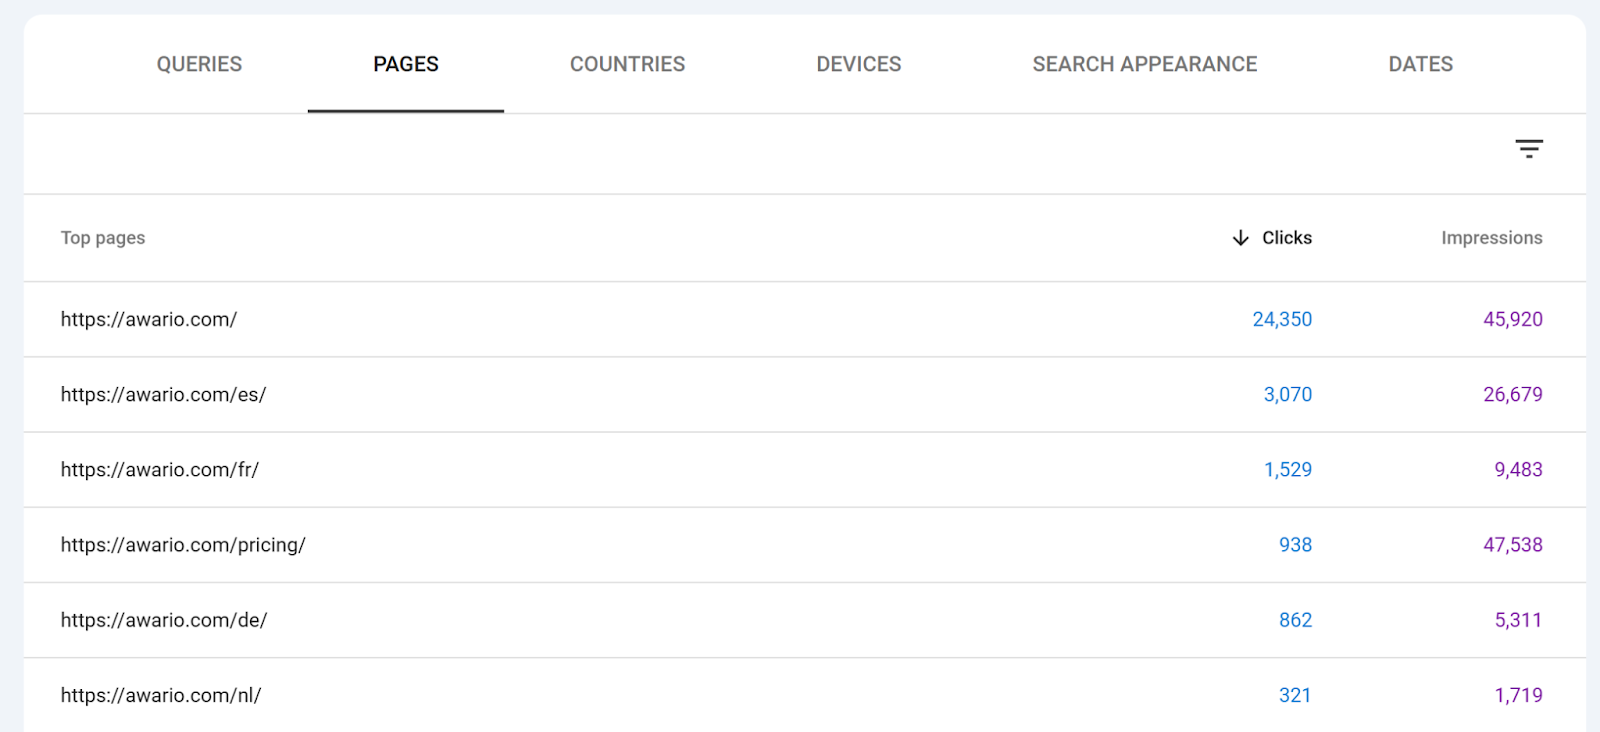Open the awario.com/fr/ page row
Image resolution: width=1600 pixels, height=732 pixels.
pyautogui.click(x=805, y=469)
